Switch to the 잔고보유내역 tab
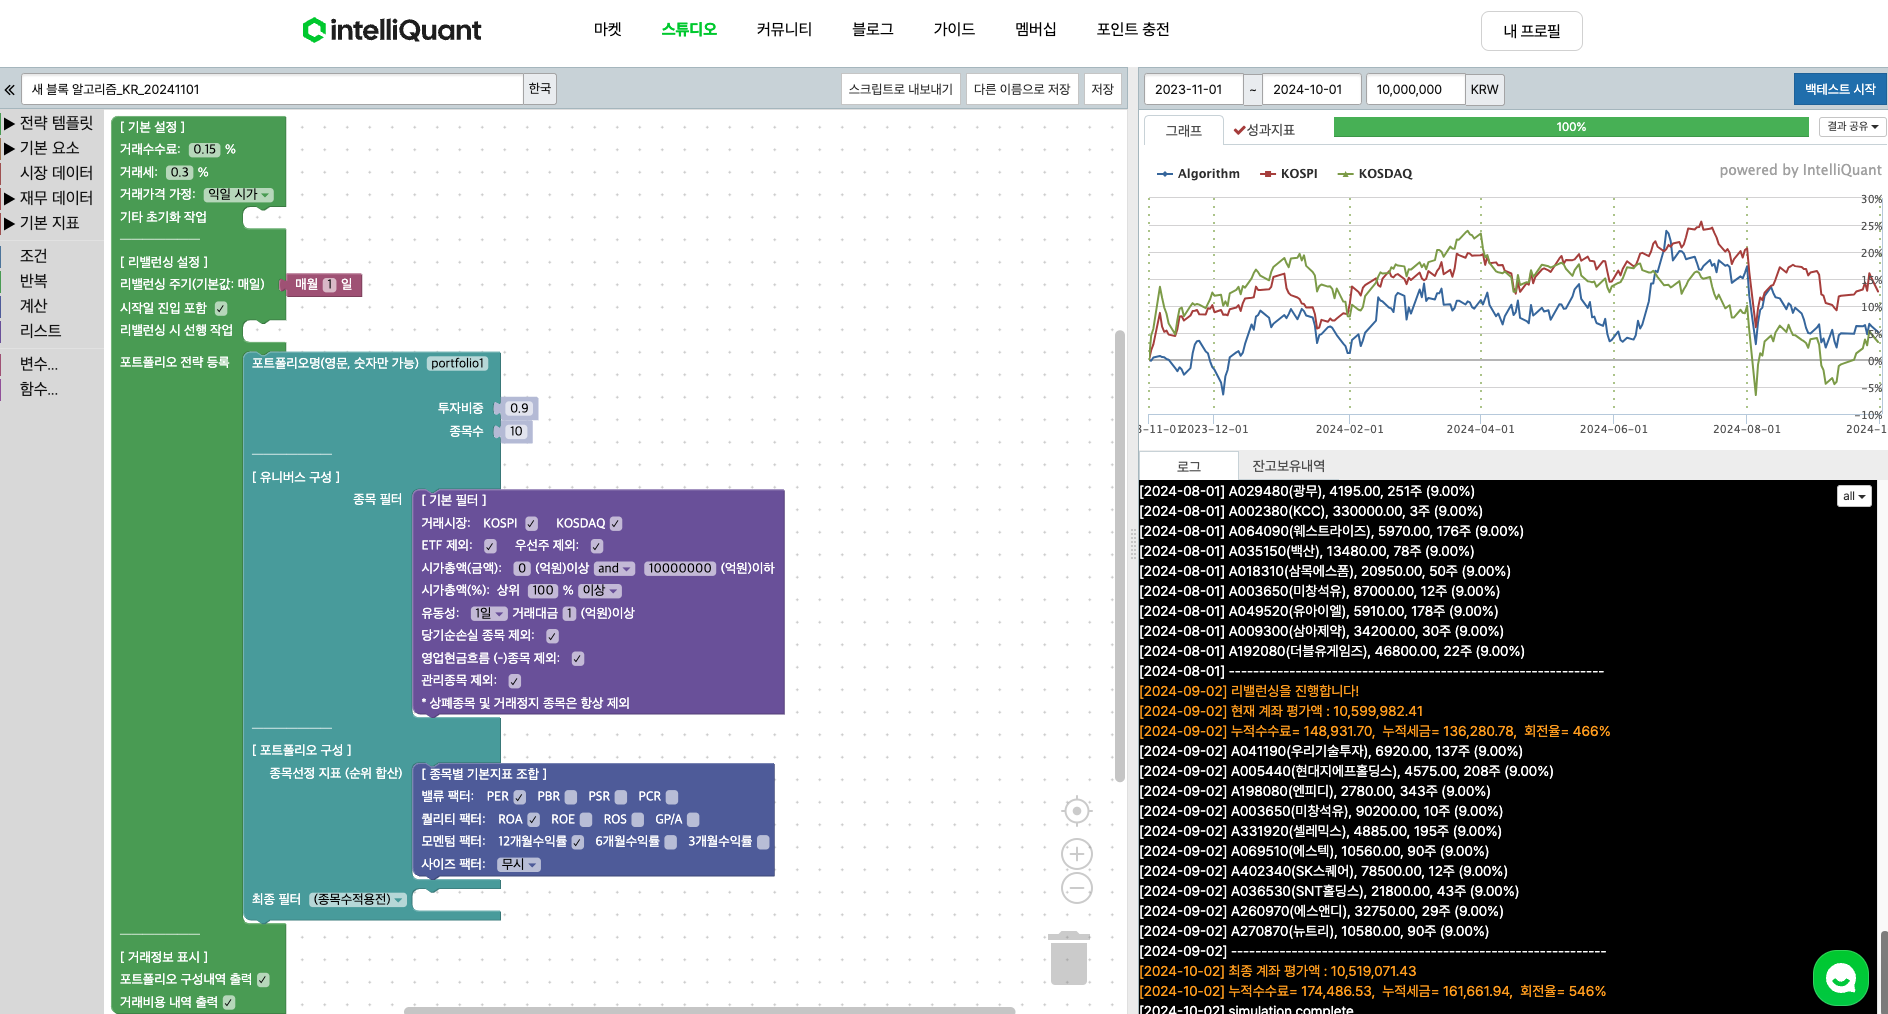This screenshot has width=1888, height=1014. pos(1288,466)
